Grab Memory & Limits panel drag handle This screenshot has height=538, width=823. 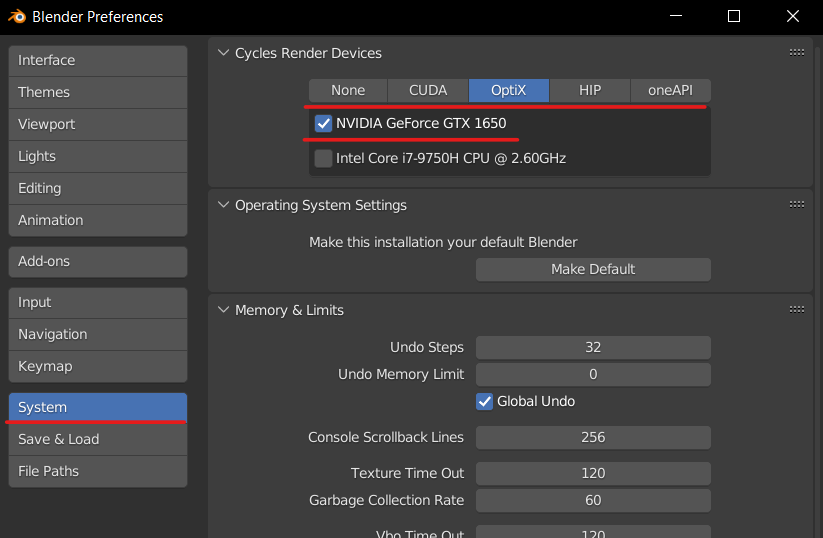[797, 310]
